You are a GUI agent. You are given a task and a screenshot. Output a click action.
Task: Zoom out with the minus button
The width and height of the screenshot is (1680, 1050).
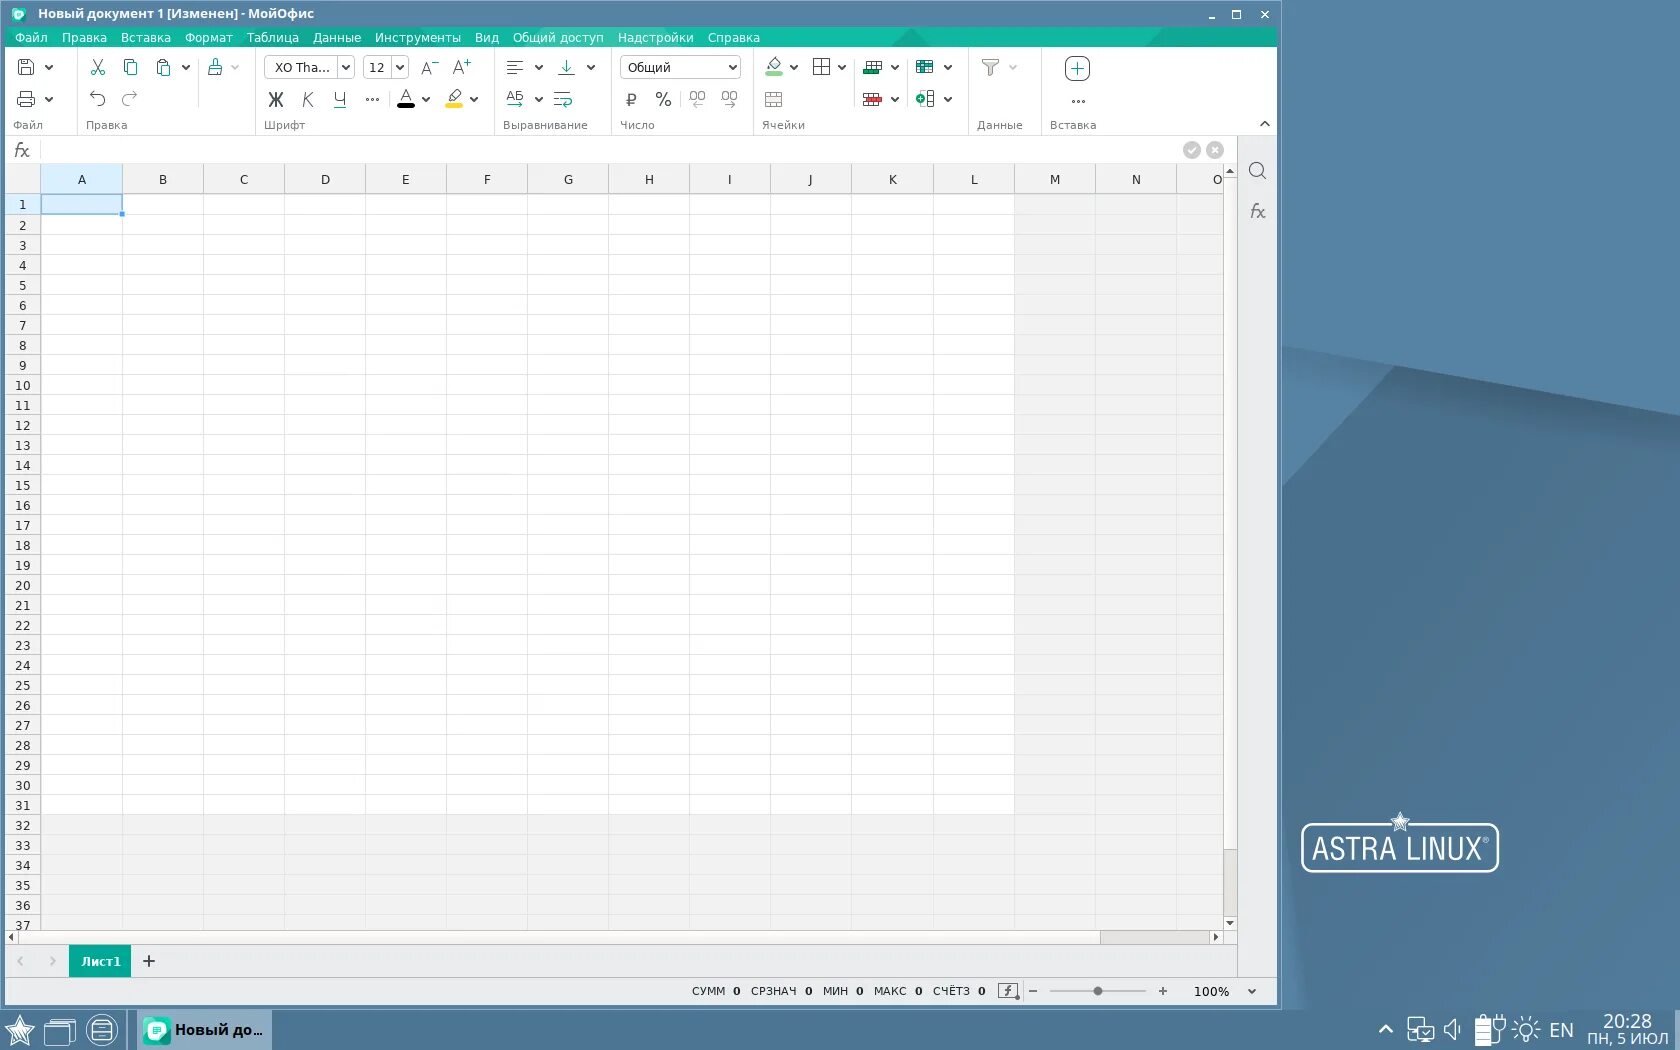click(x=1033, y=991)
